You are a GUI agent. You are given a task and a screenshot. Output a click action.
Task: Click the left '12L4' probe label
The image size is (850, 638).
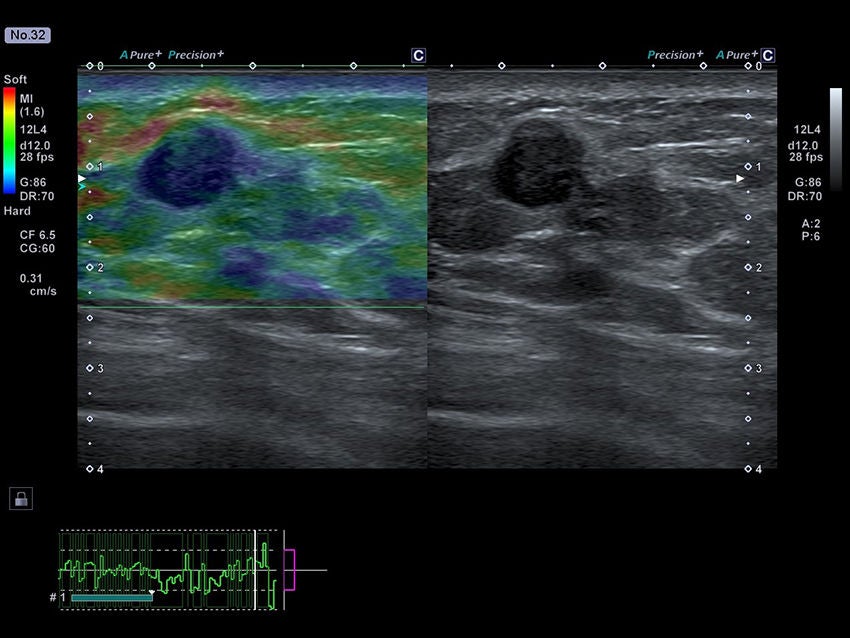pyautogui.click(x=33, y=130)
